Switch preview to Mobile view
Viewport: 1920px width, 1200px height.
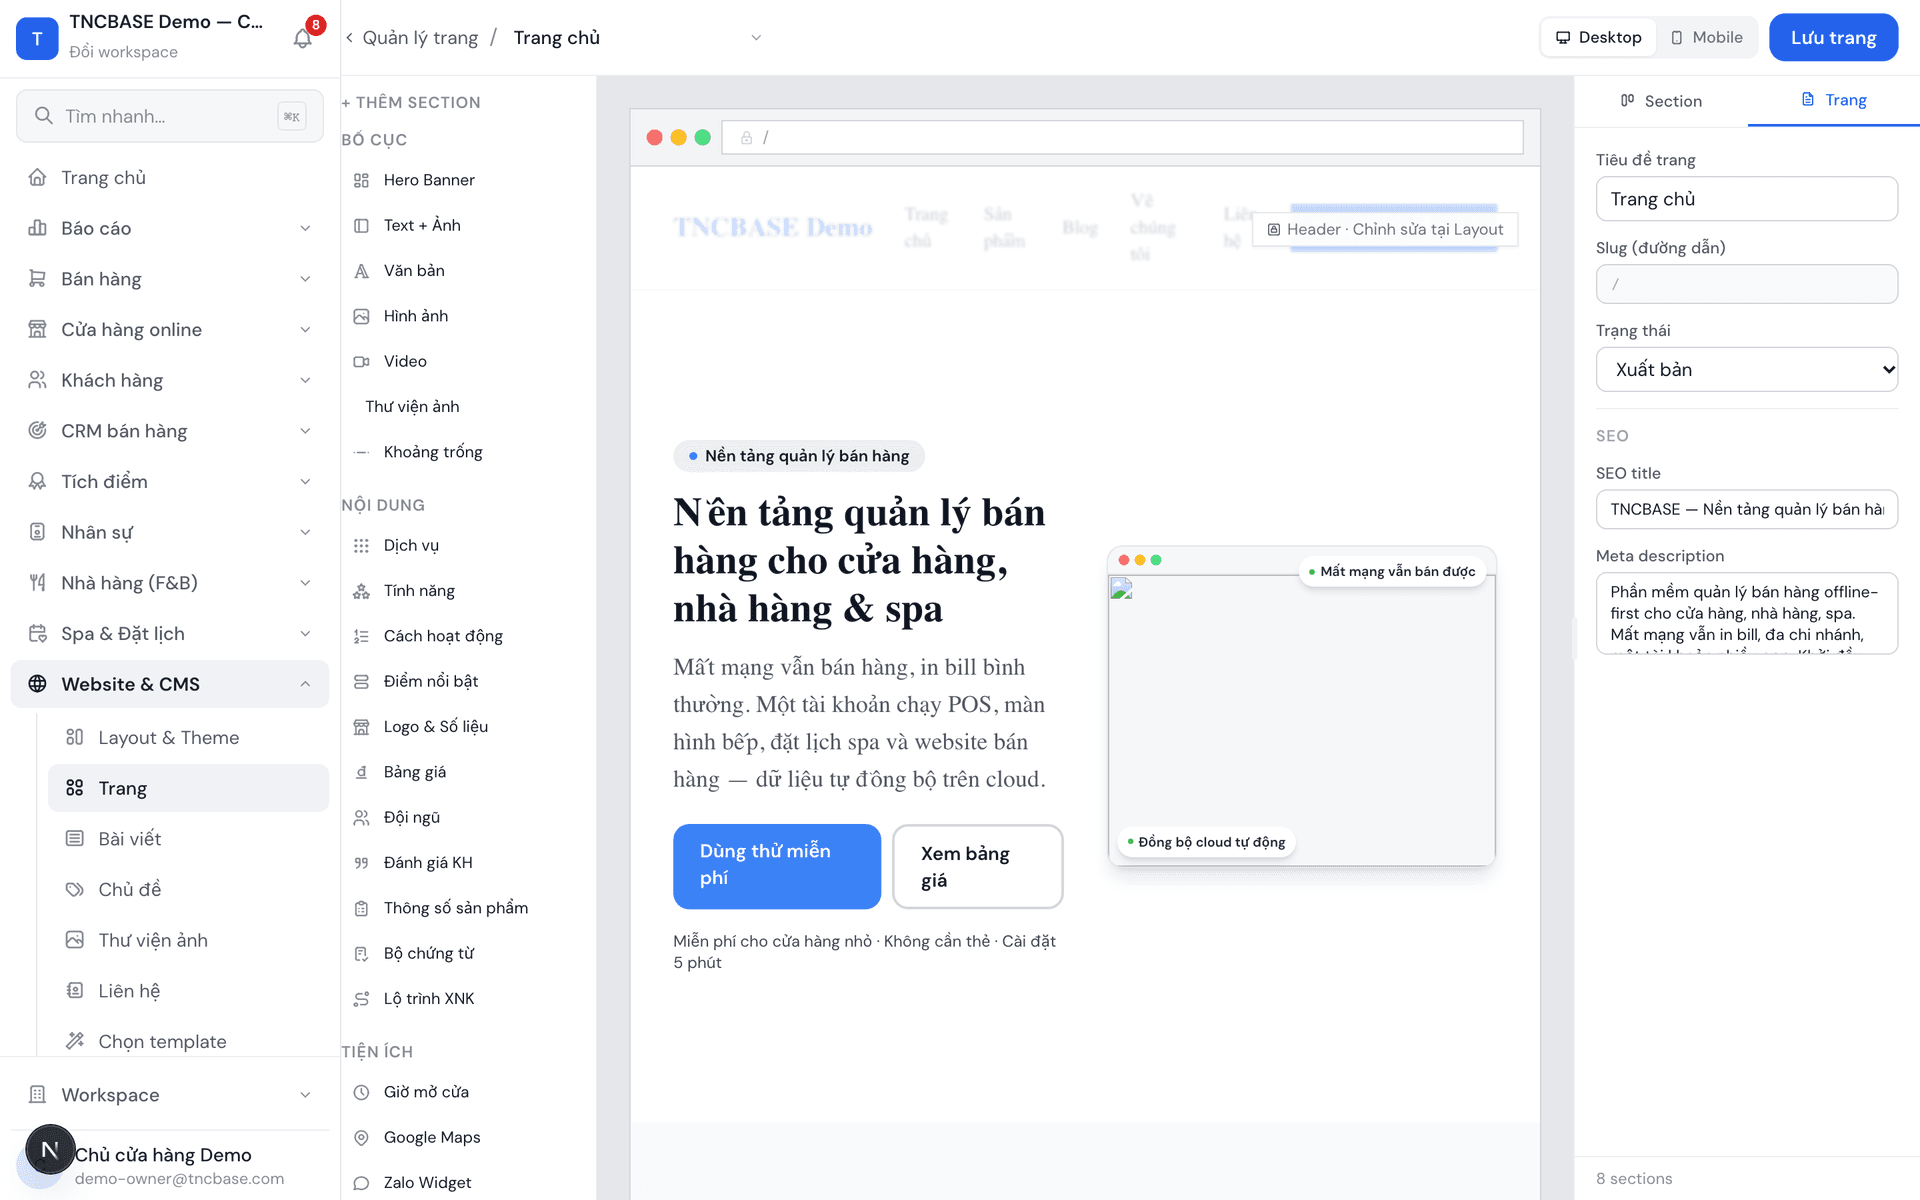[x=1707, y=37]
